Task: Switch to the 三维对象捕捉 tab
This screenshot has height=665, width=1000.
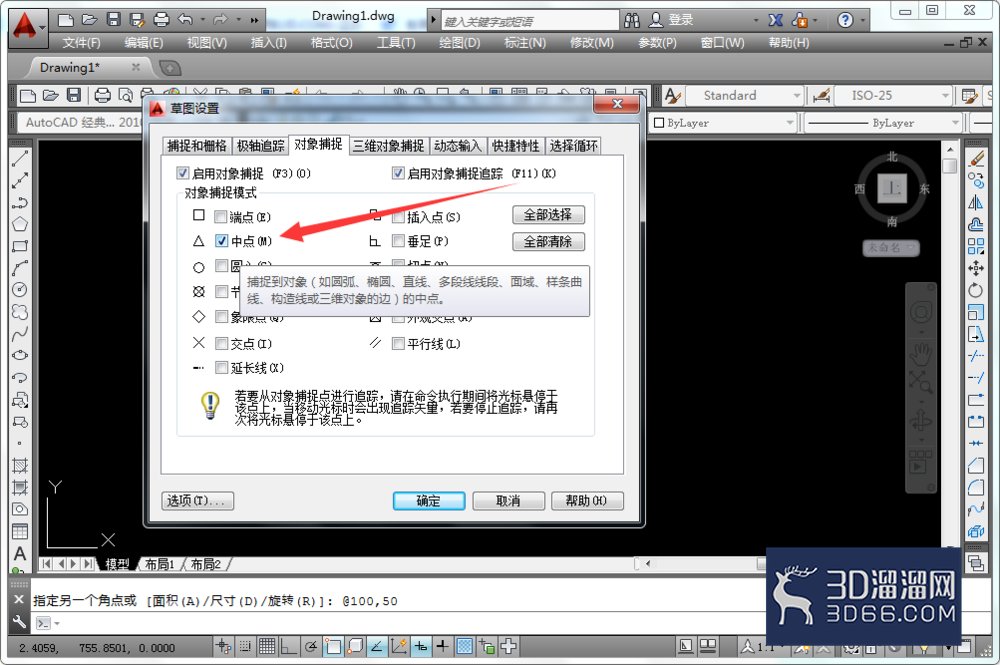Action: pyautogui.click(x=388, y=146)
